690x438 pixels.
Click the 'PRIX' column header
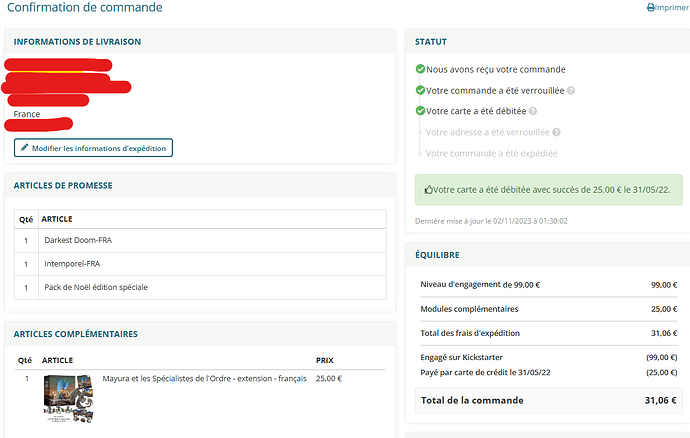point(325,361)
